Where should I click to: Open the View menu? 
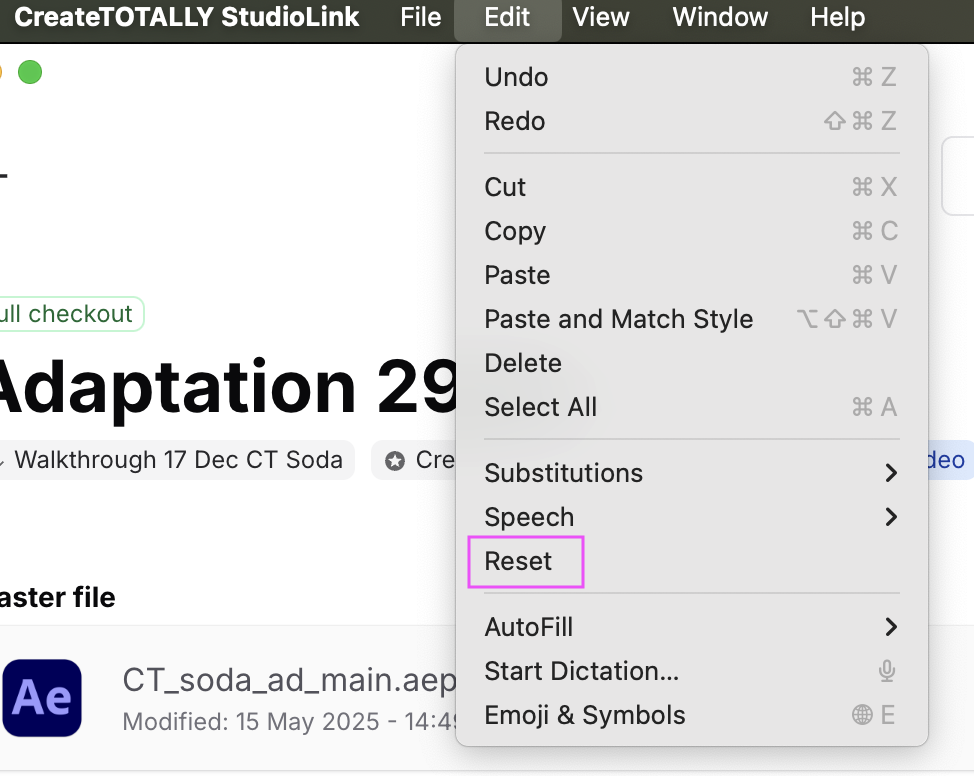601,17
